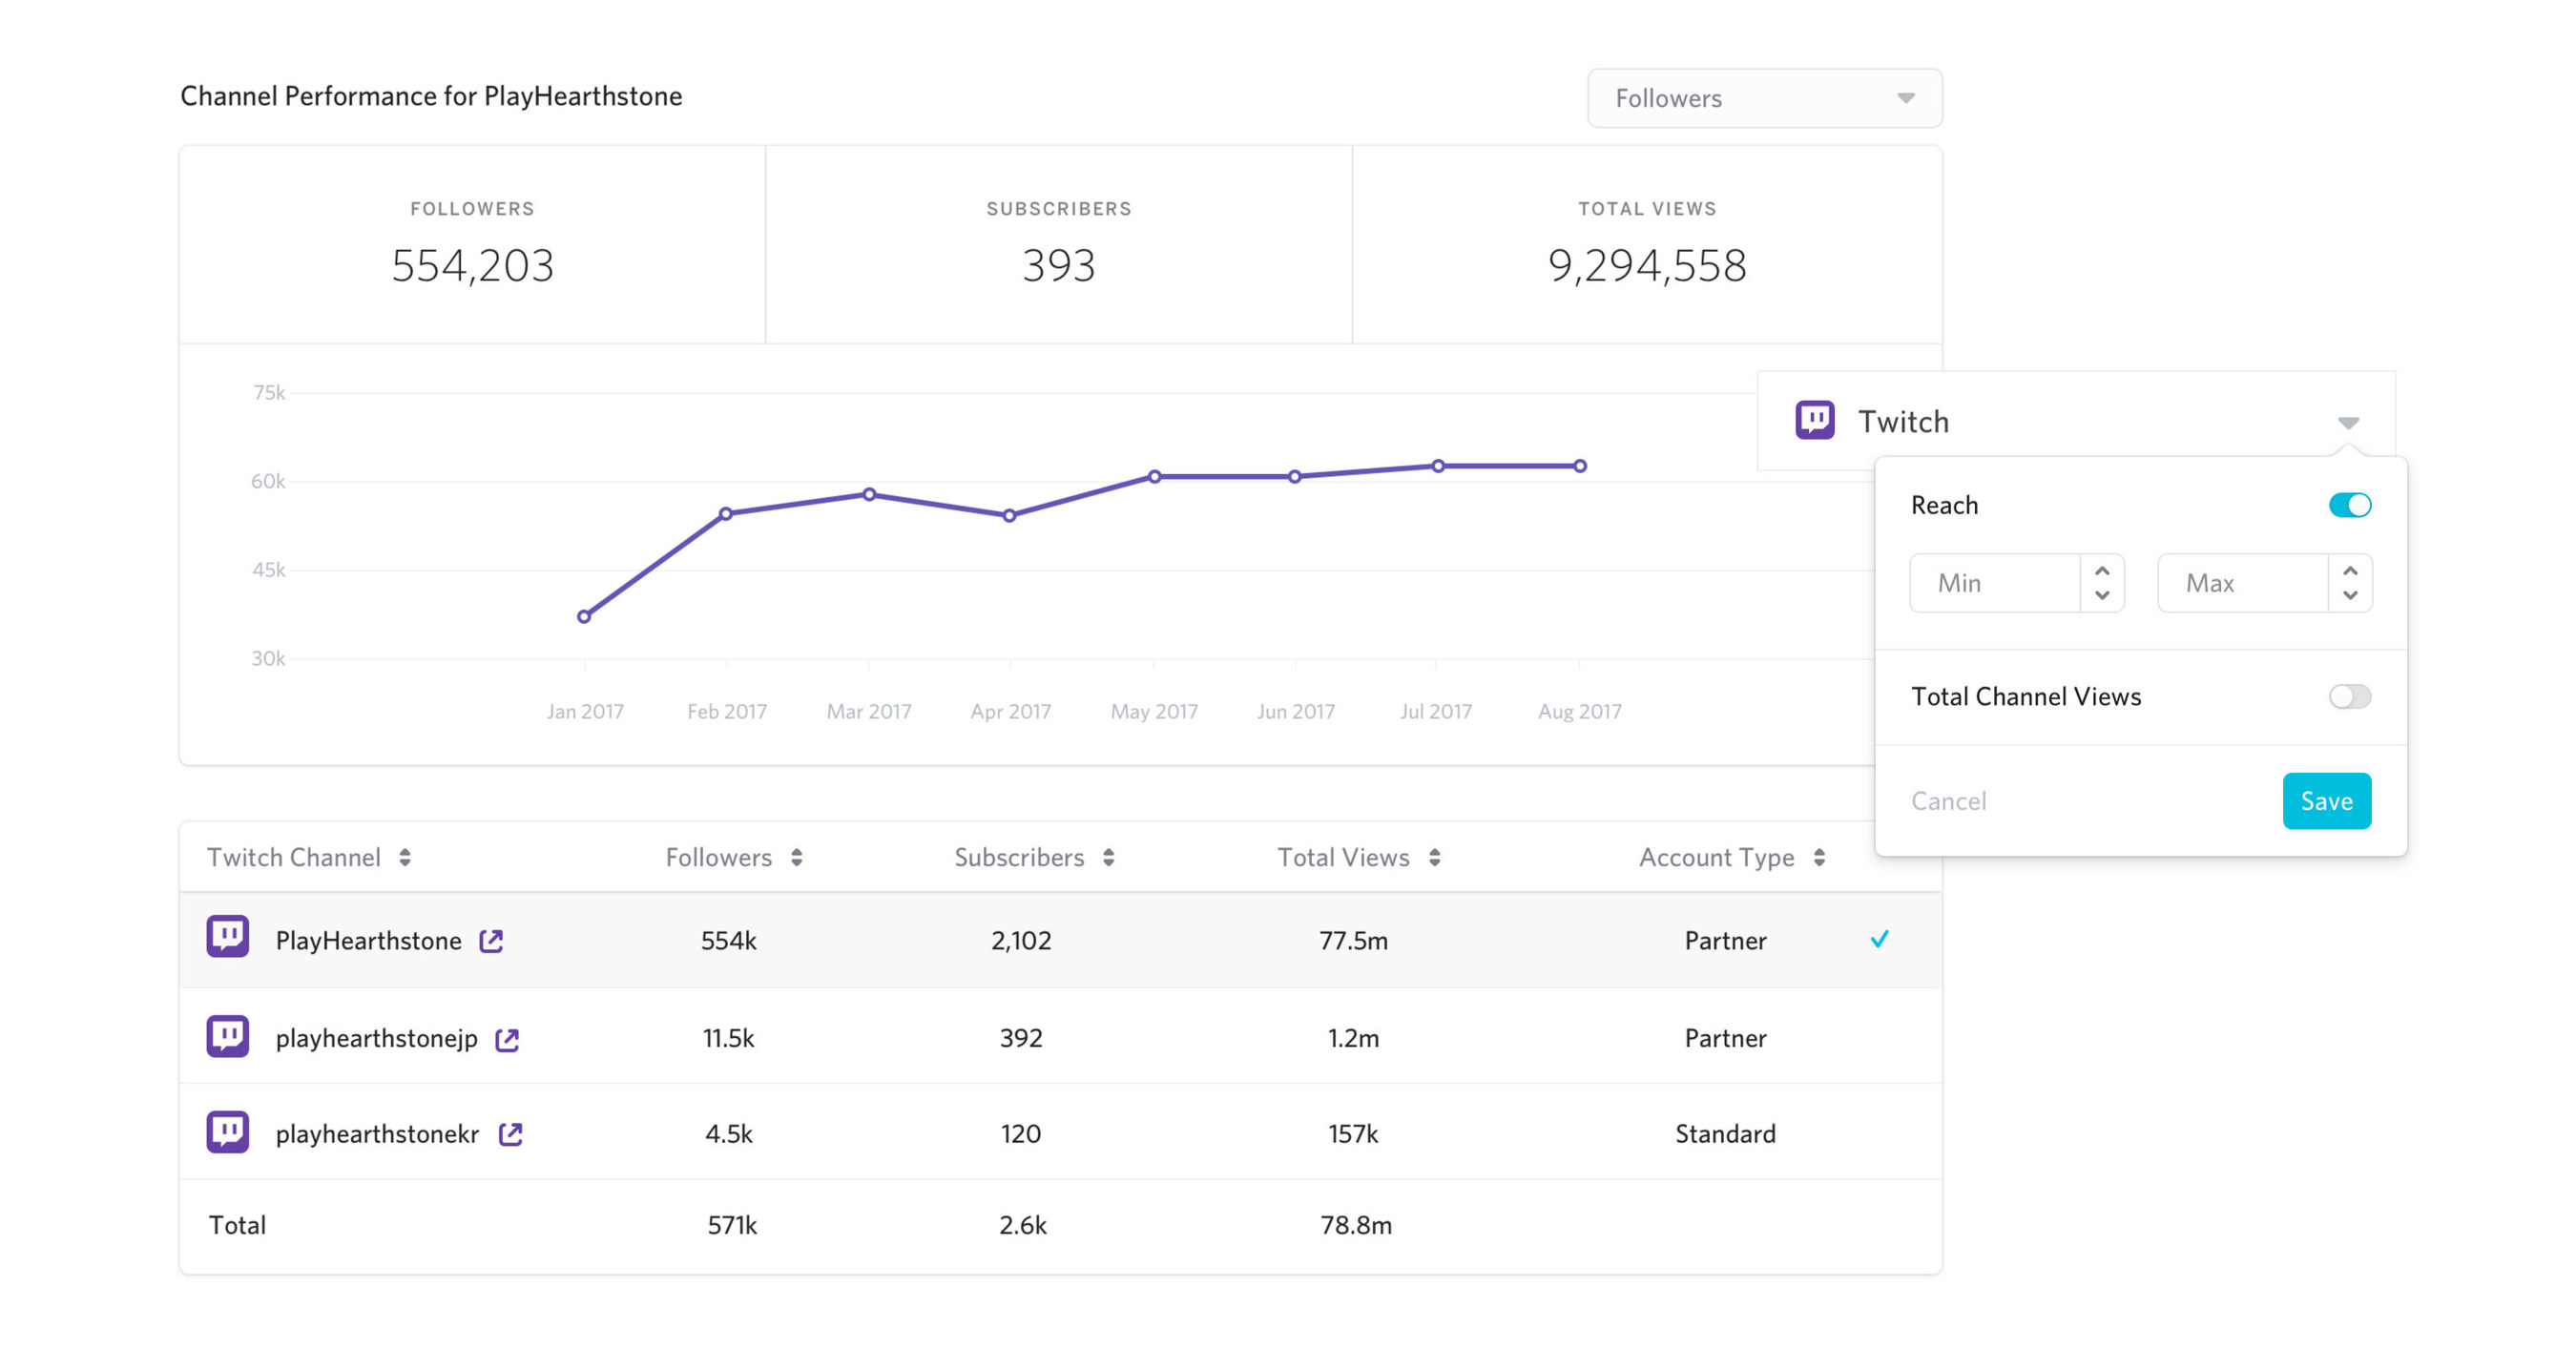This screenshot has height=1349, width=2576.
Task: Select the Subscribers summary card
Action: point(1058,245)
